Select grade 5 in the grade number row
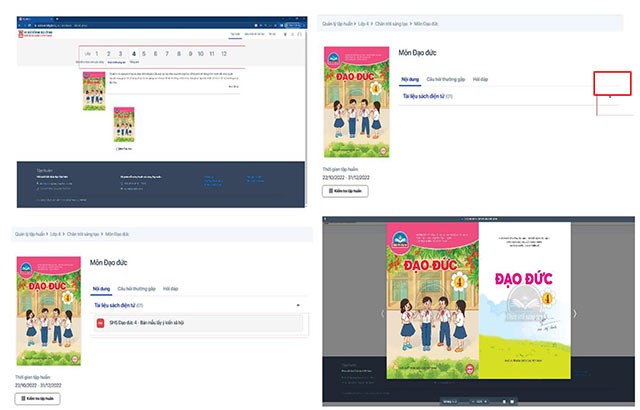640x410 pixels. [x=146, y=53]
